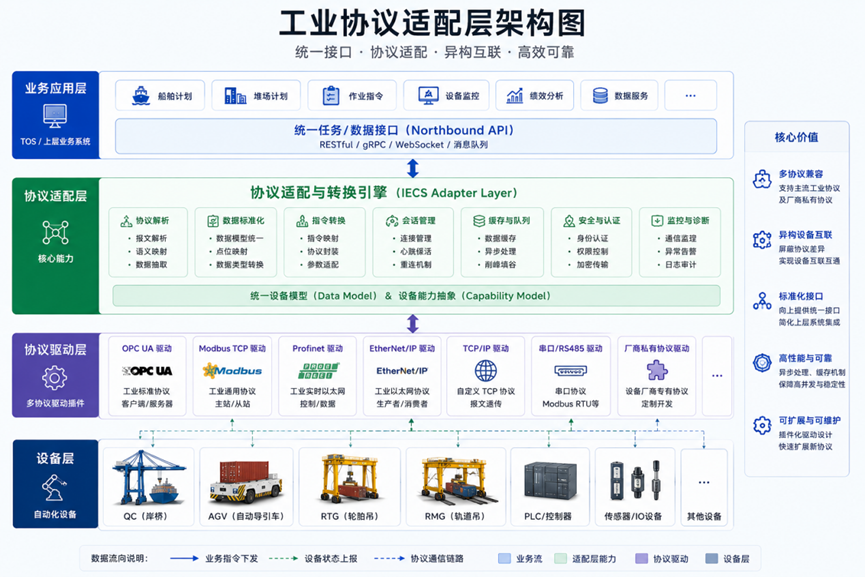Click the Profinet green logo
This screenshot has width=865, height=577.
click(318, 371)
